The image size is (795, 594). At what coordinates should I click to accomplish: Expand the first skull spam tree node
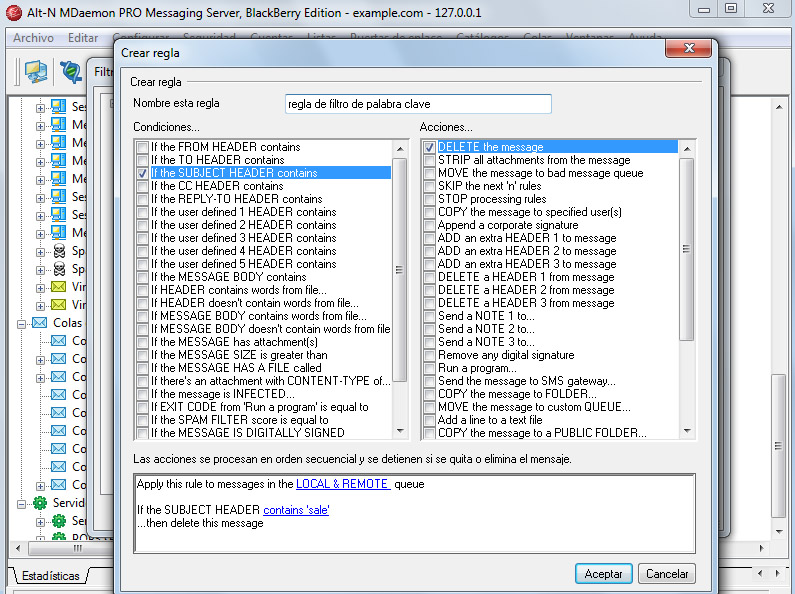(40, 252)
